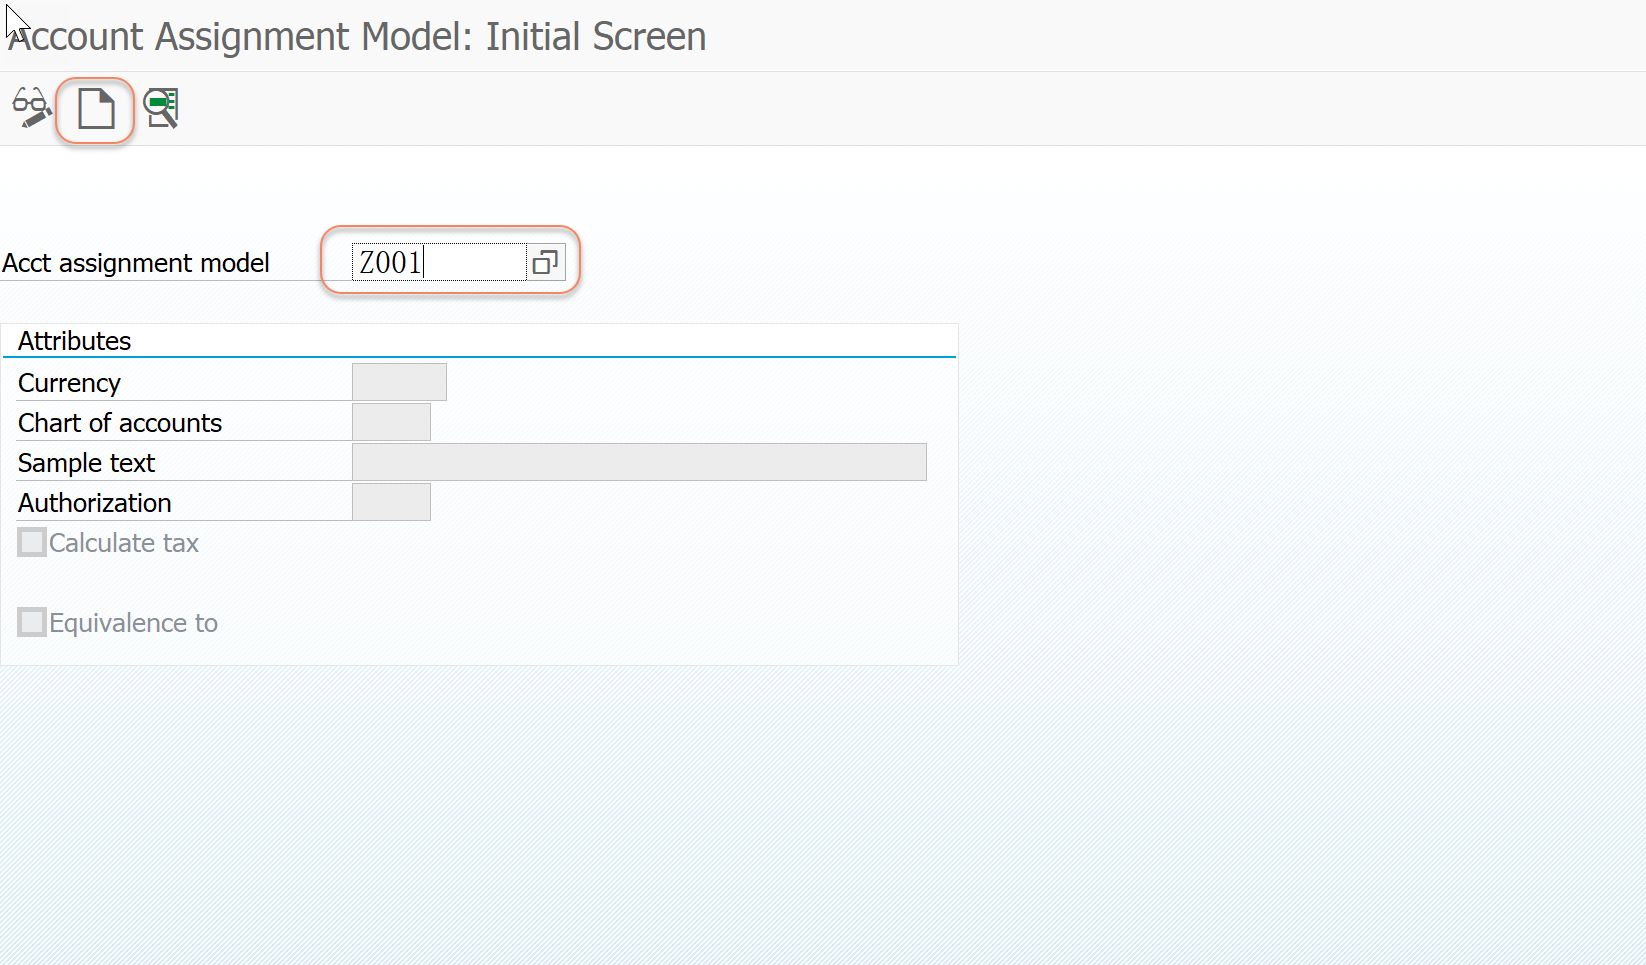Image resolution: width=1646 pixels, height=965 pixels.
Task: Click the Authorization field box
Action: pyautogui.click(x=391, y=502)
